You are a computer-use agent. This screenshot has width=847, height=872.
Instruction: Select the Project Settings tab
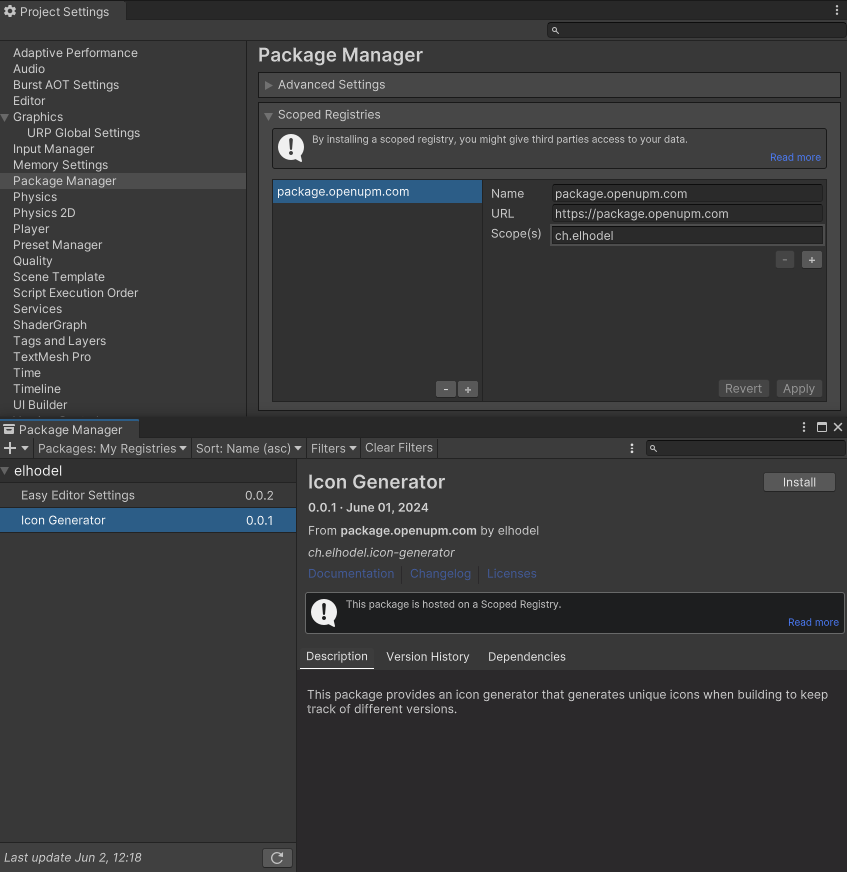[x=63, y=11]
